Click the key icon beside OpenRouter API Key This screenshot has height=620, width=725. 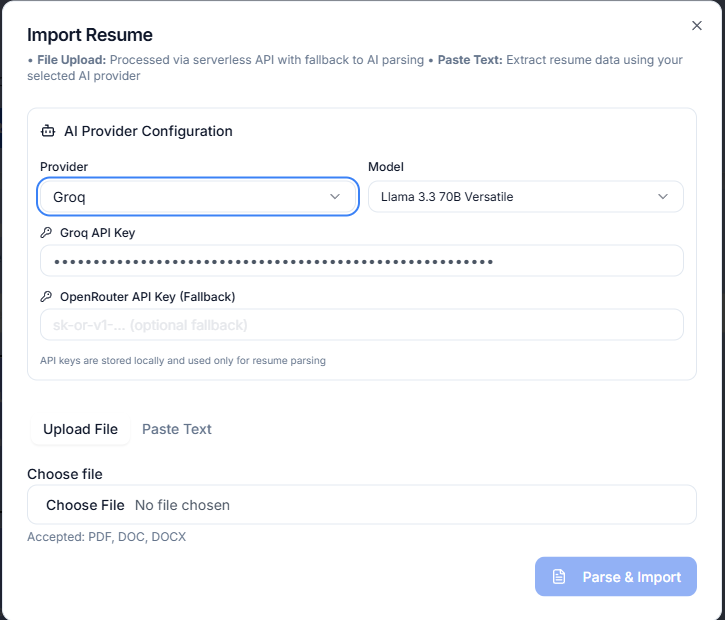tap(46, 297)
